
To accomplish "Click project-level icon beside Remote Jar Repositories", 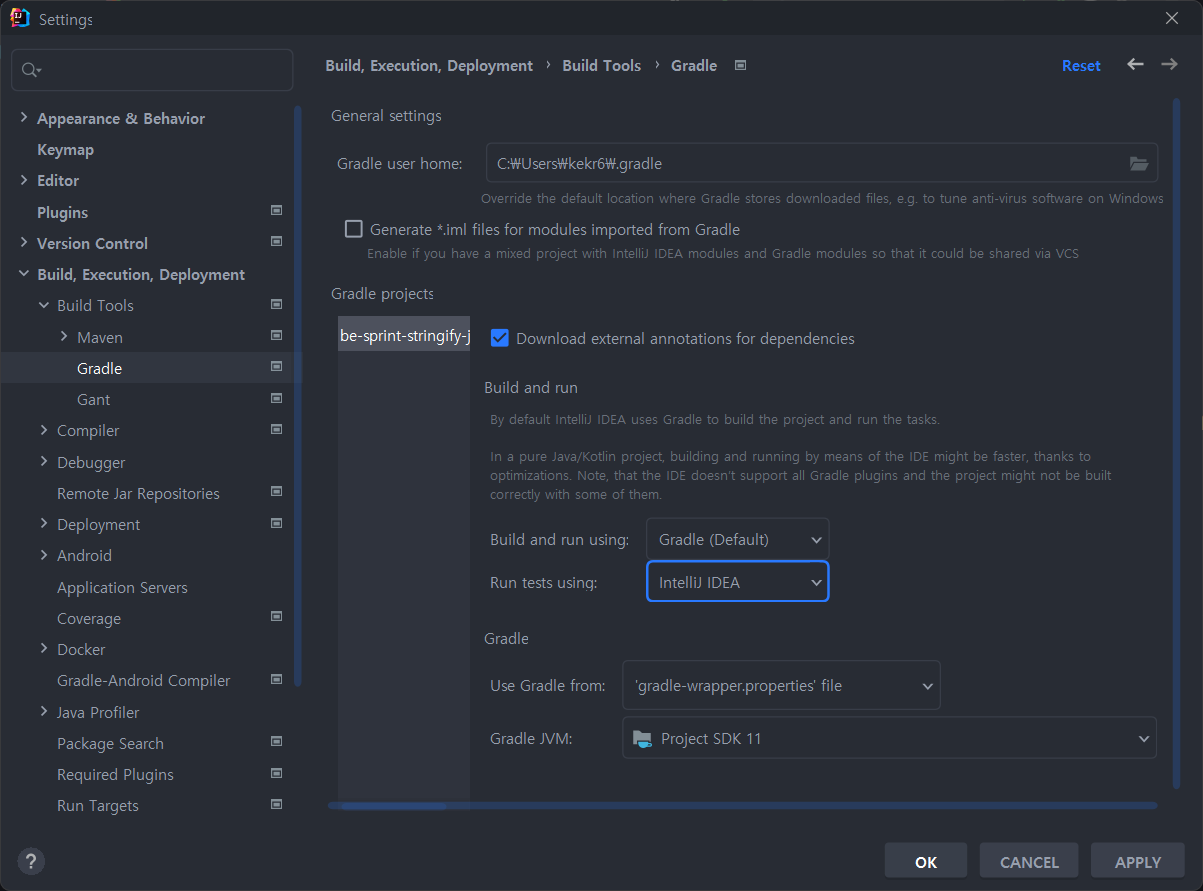I will [277, 492].
